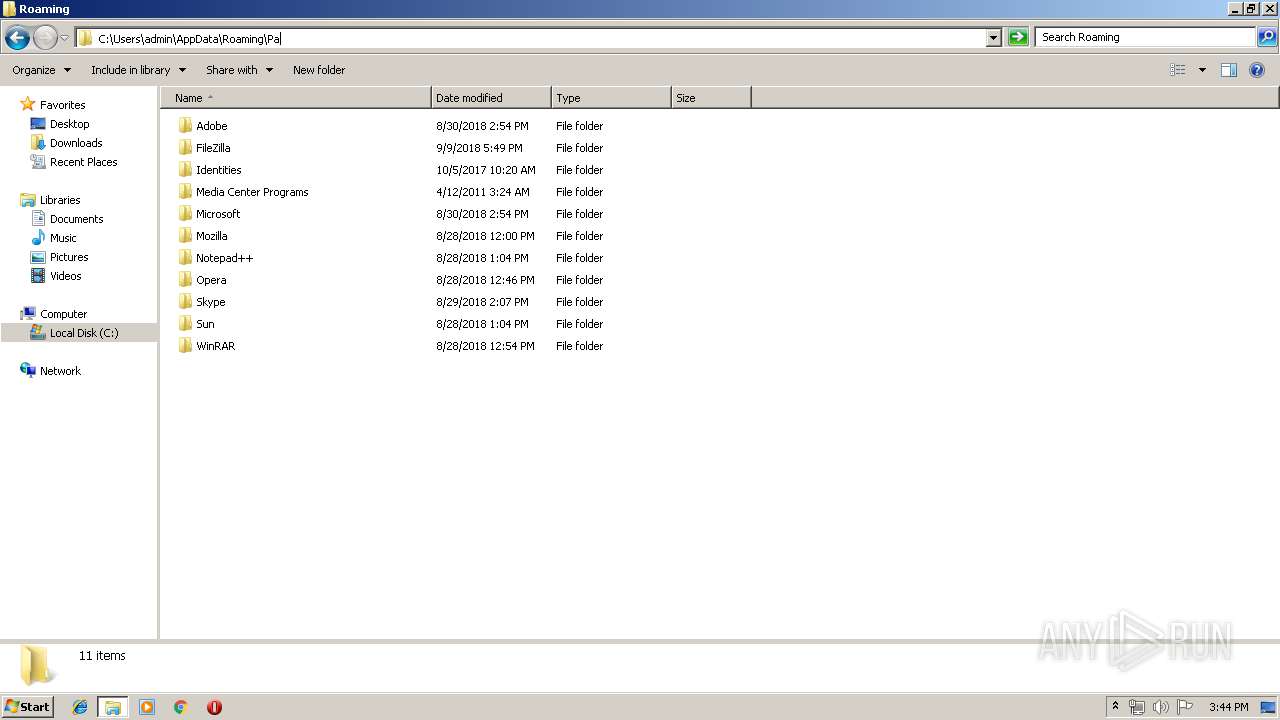Select the Identities folder icon
This screenshot has width=1280, height=720.
[x=185, y=170]
